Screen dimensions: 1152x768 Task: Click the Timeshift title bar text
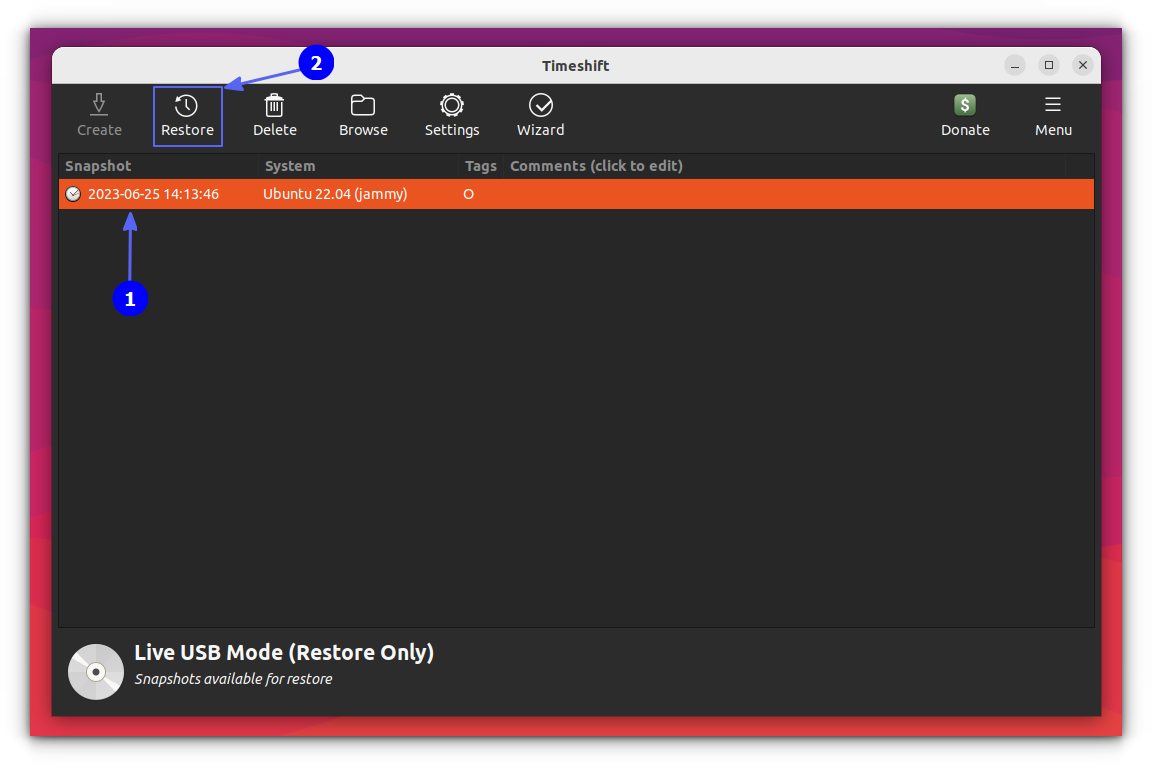[x=575, y=65]
